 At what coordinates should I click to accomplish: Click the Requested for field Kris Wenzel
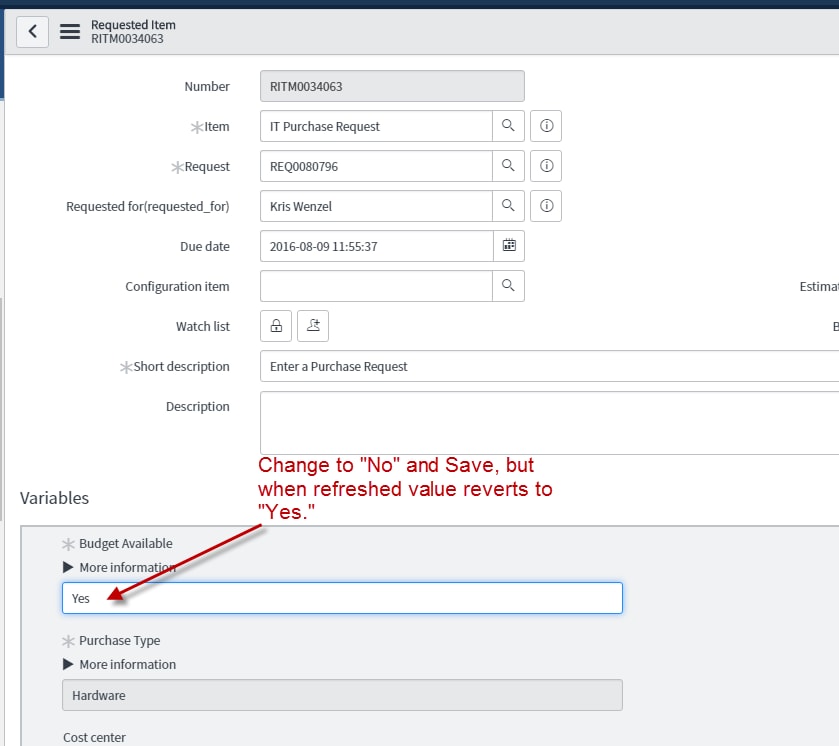coord(376,207)
